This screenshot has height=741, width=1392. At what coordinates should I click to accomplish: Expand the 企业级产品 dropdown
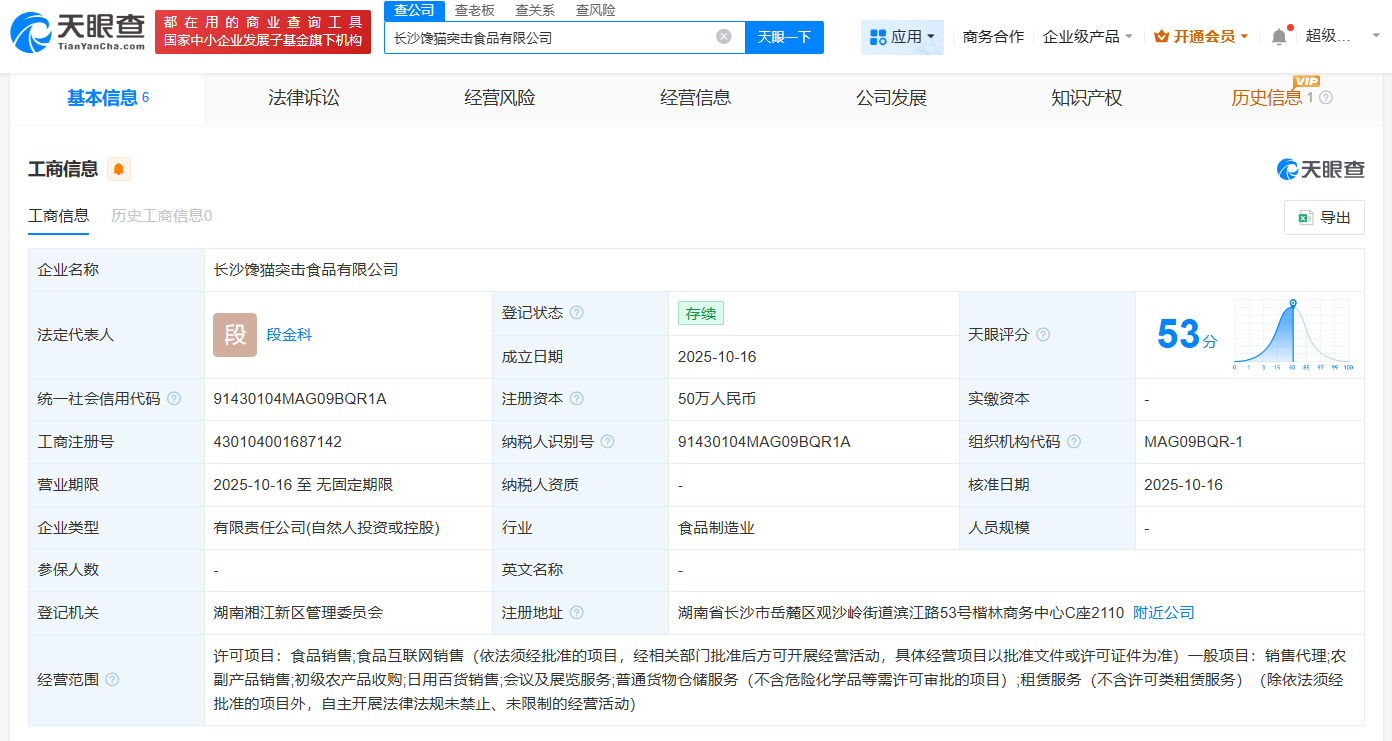tap(1088, 37)
